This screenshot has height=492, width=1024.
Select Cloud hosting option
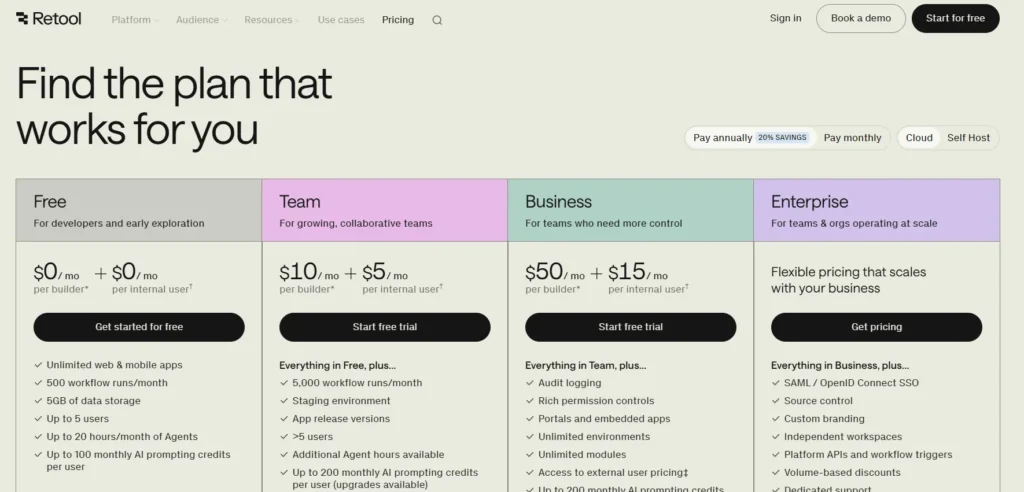[919, 138]
